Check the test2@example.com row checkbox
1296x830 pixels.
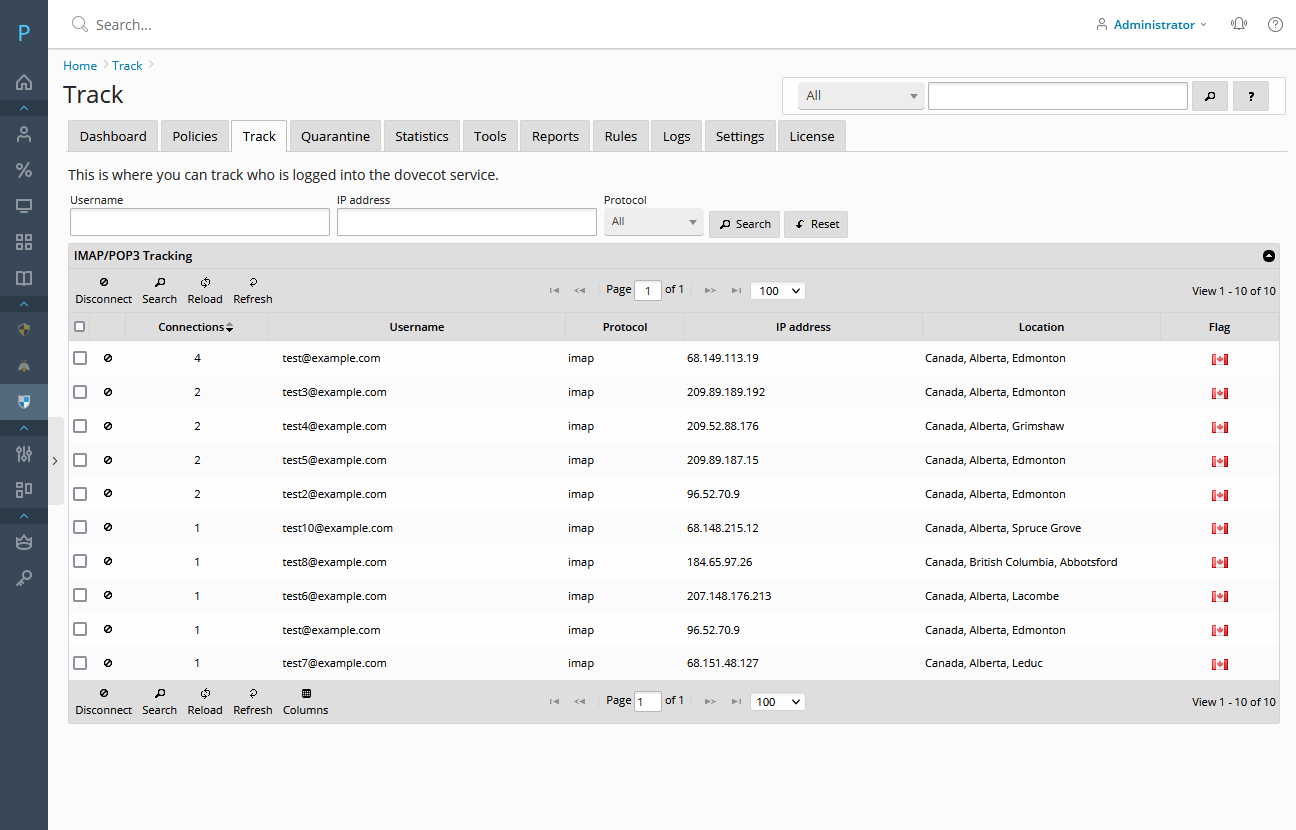tap(80, 494)
